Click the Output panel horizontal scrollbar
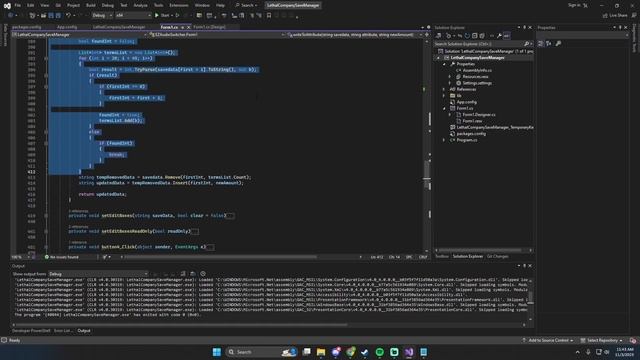640x360 pixels. pos(182,325)
